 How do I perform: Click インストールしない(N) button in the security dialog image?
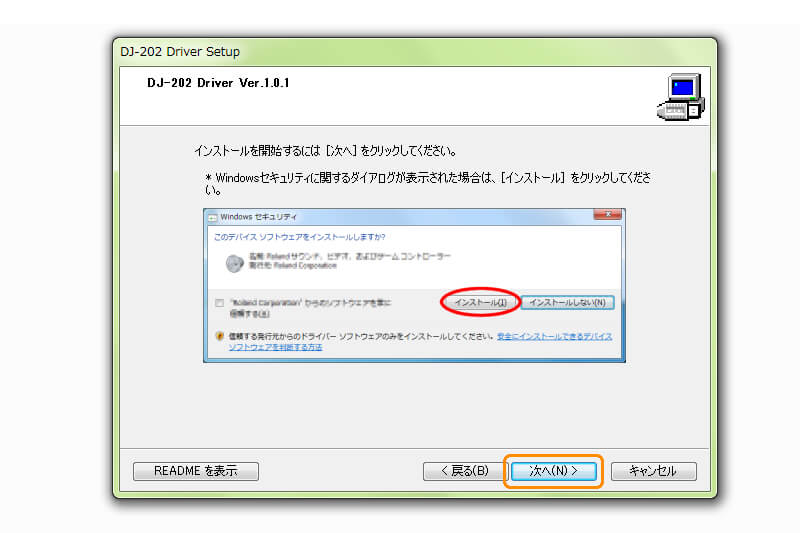pos(567,302)
